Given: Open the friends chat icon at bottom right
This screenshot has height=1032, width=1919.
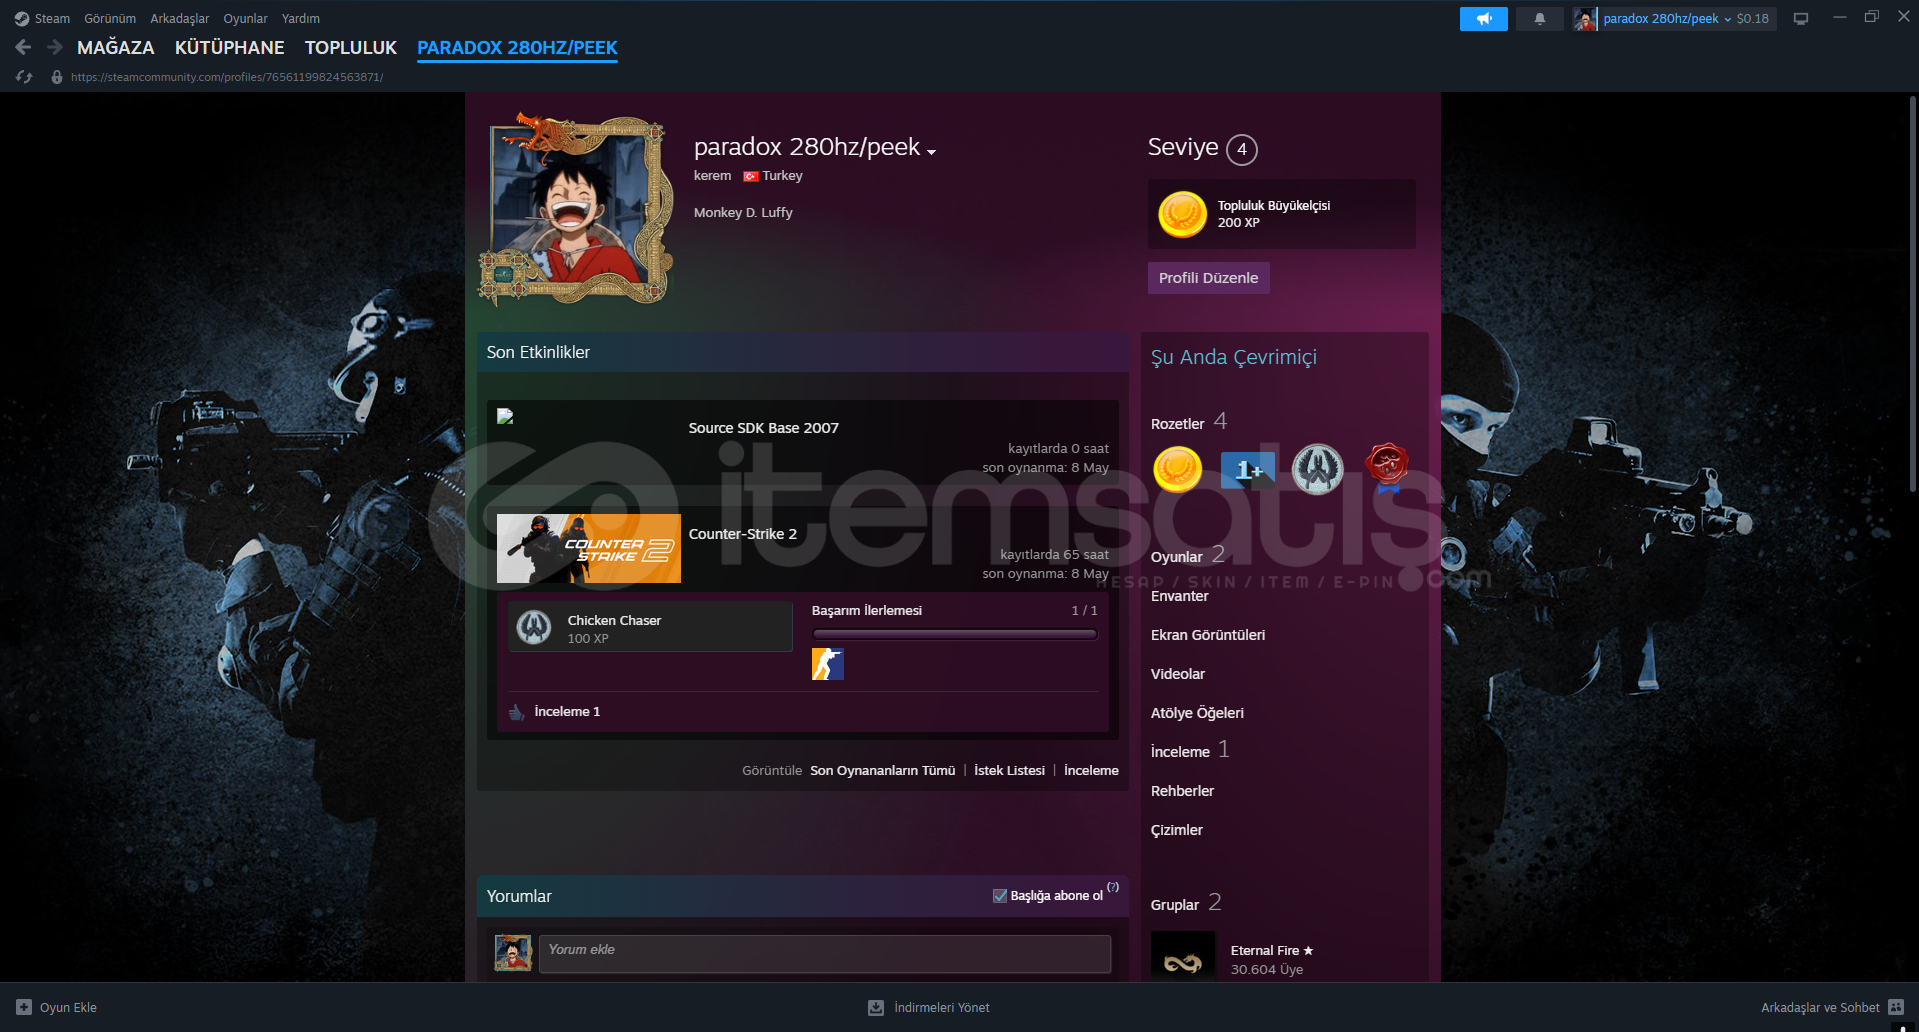Looking at the screenshot, I should pos(1896,1007).
